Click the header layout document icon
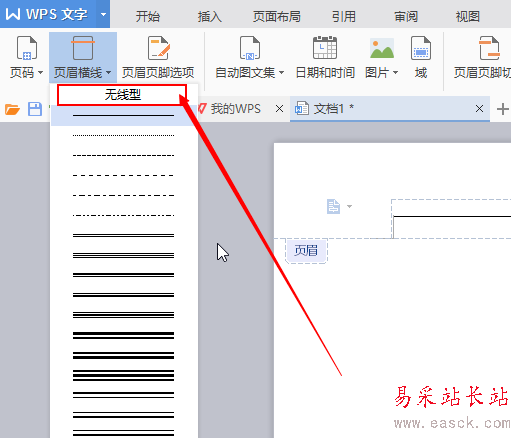This screenshot has width=511, height=438. point(333,206)
